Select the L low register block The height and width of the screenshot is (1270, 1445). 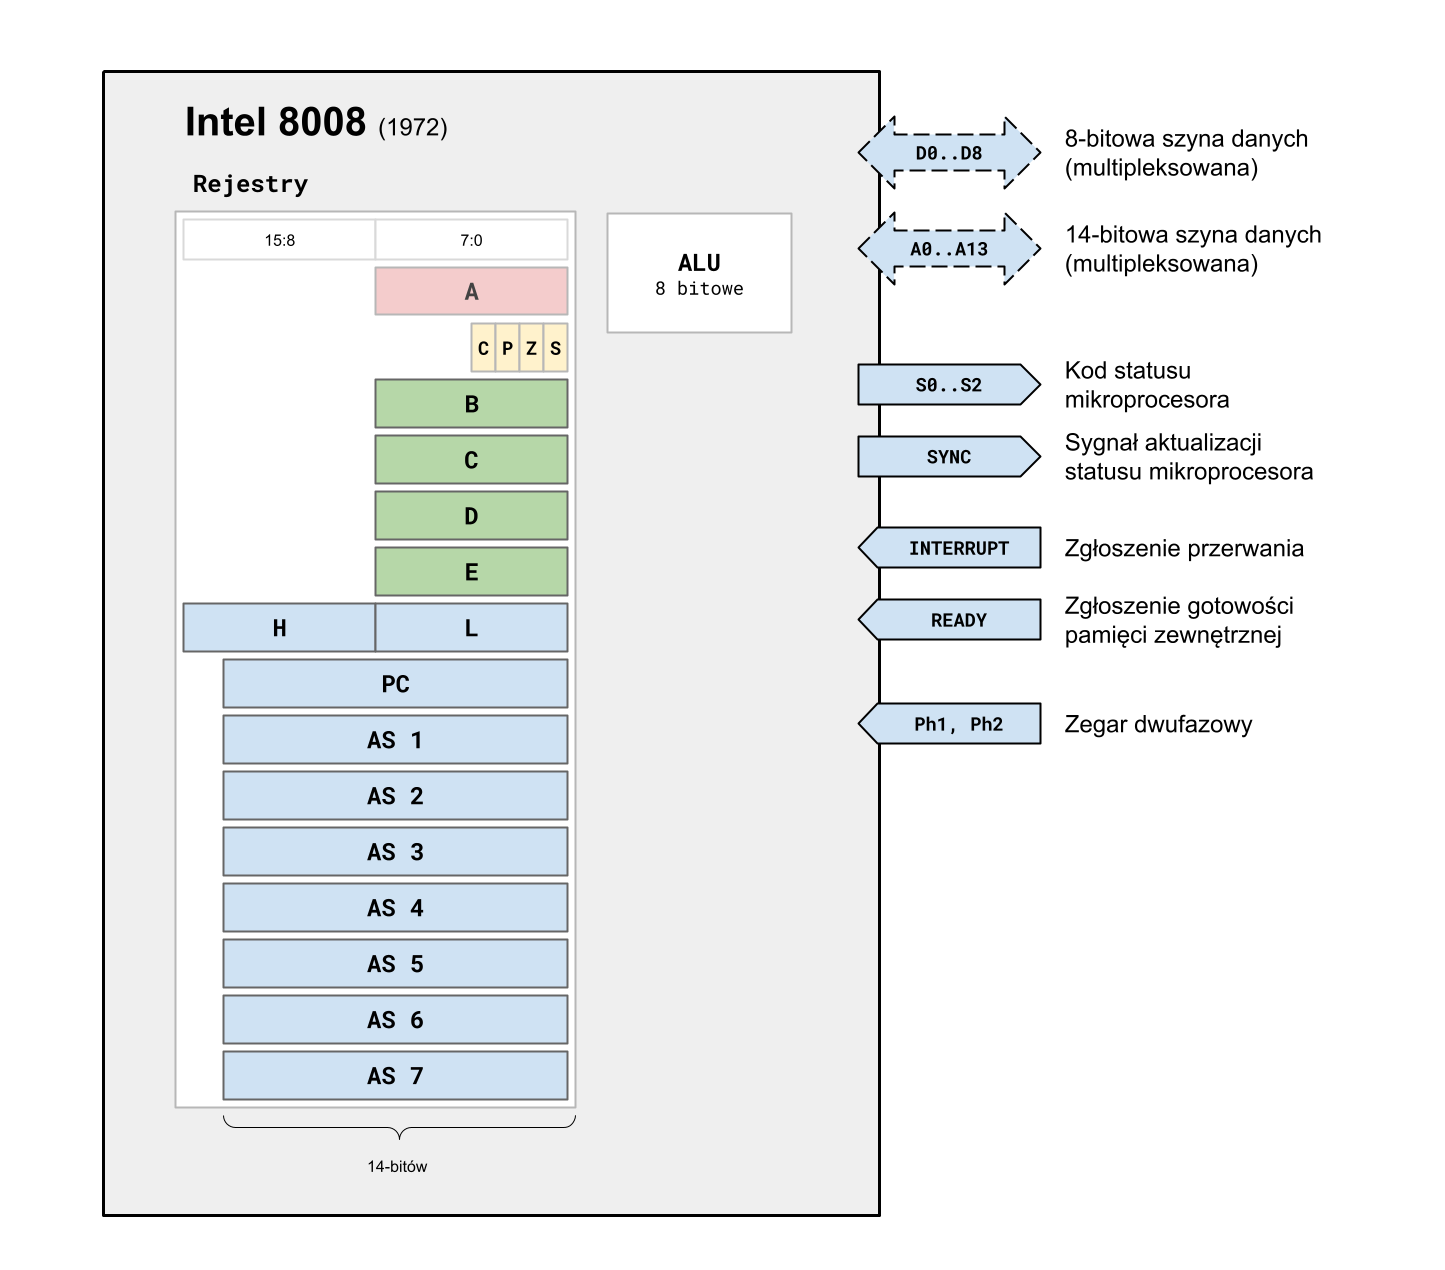pyautogui.click(x=471, y=628)
